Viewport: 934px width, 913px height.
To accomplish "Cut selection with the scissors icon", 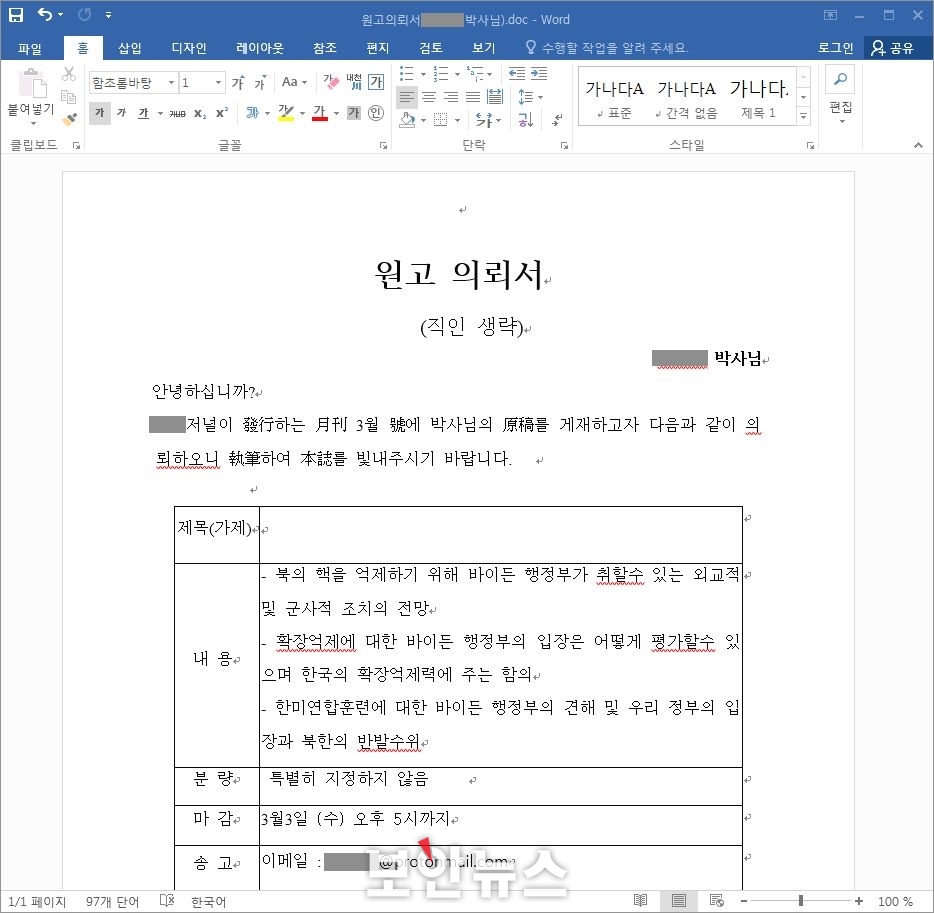I will coord(69,74).
